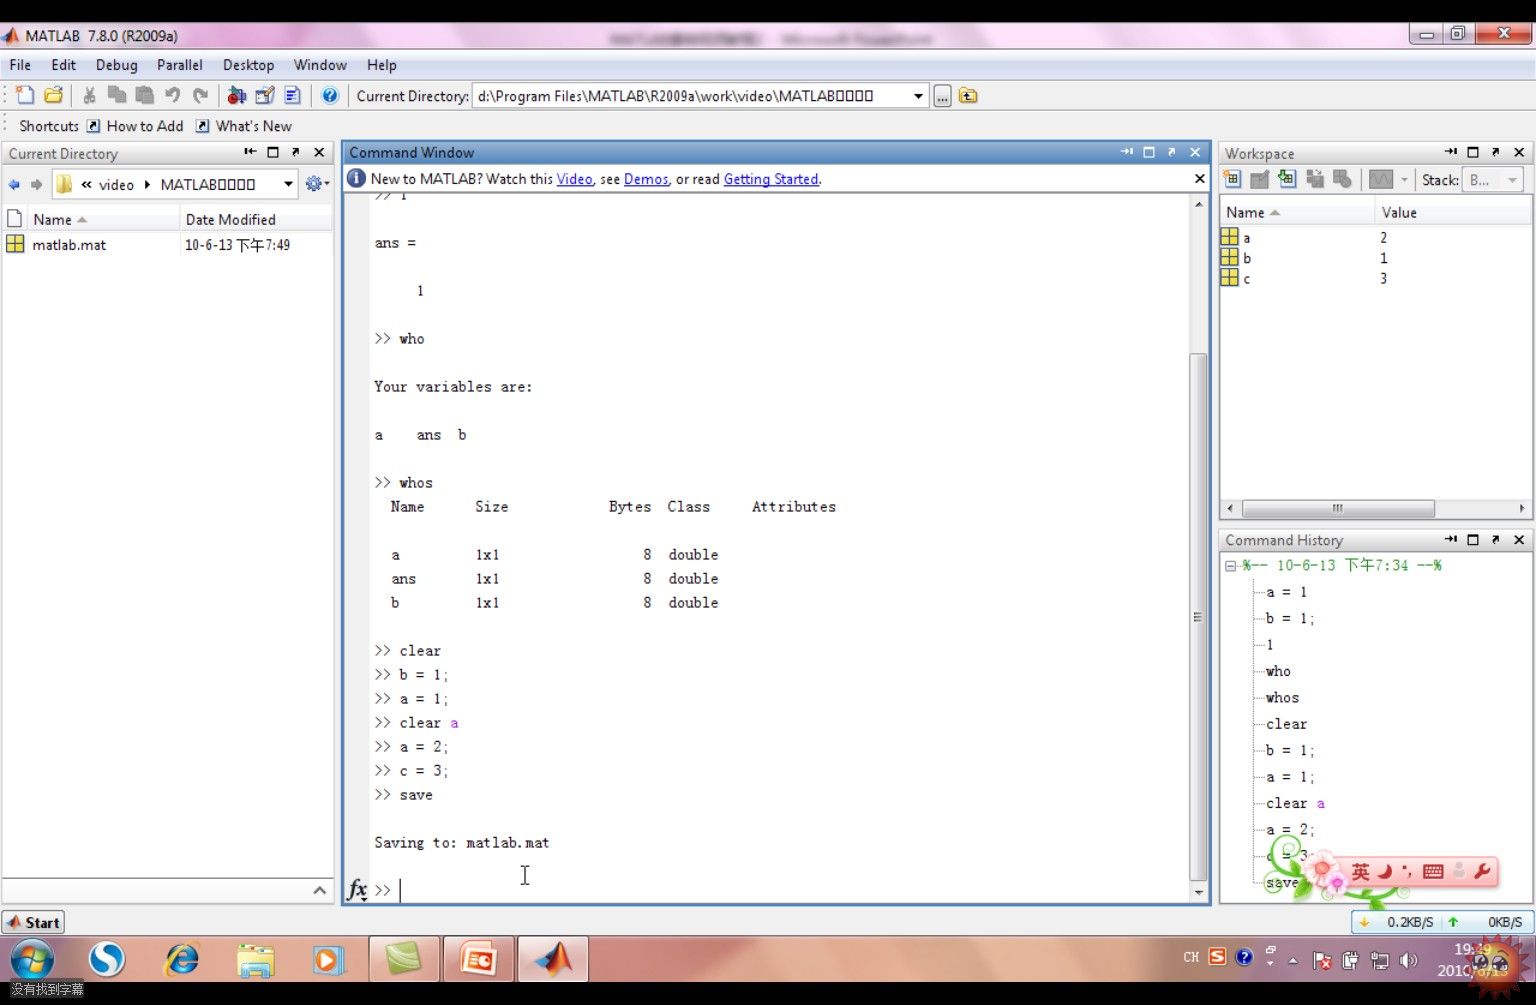Click the Paste toolbar icon

pyautogui.click(x=145, y=96)
